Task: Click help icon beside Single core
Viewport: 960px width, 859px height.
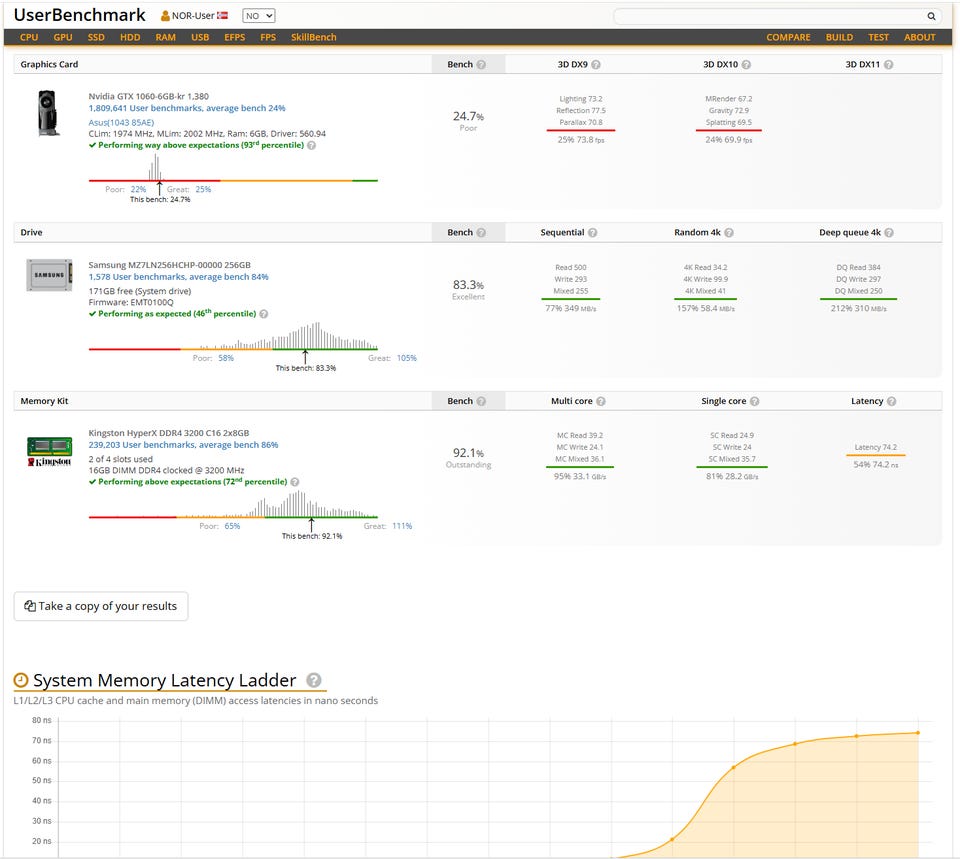Action: pos(754,401)
